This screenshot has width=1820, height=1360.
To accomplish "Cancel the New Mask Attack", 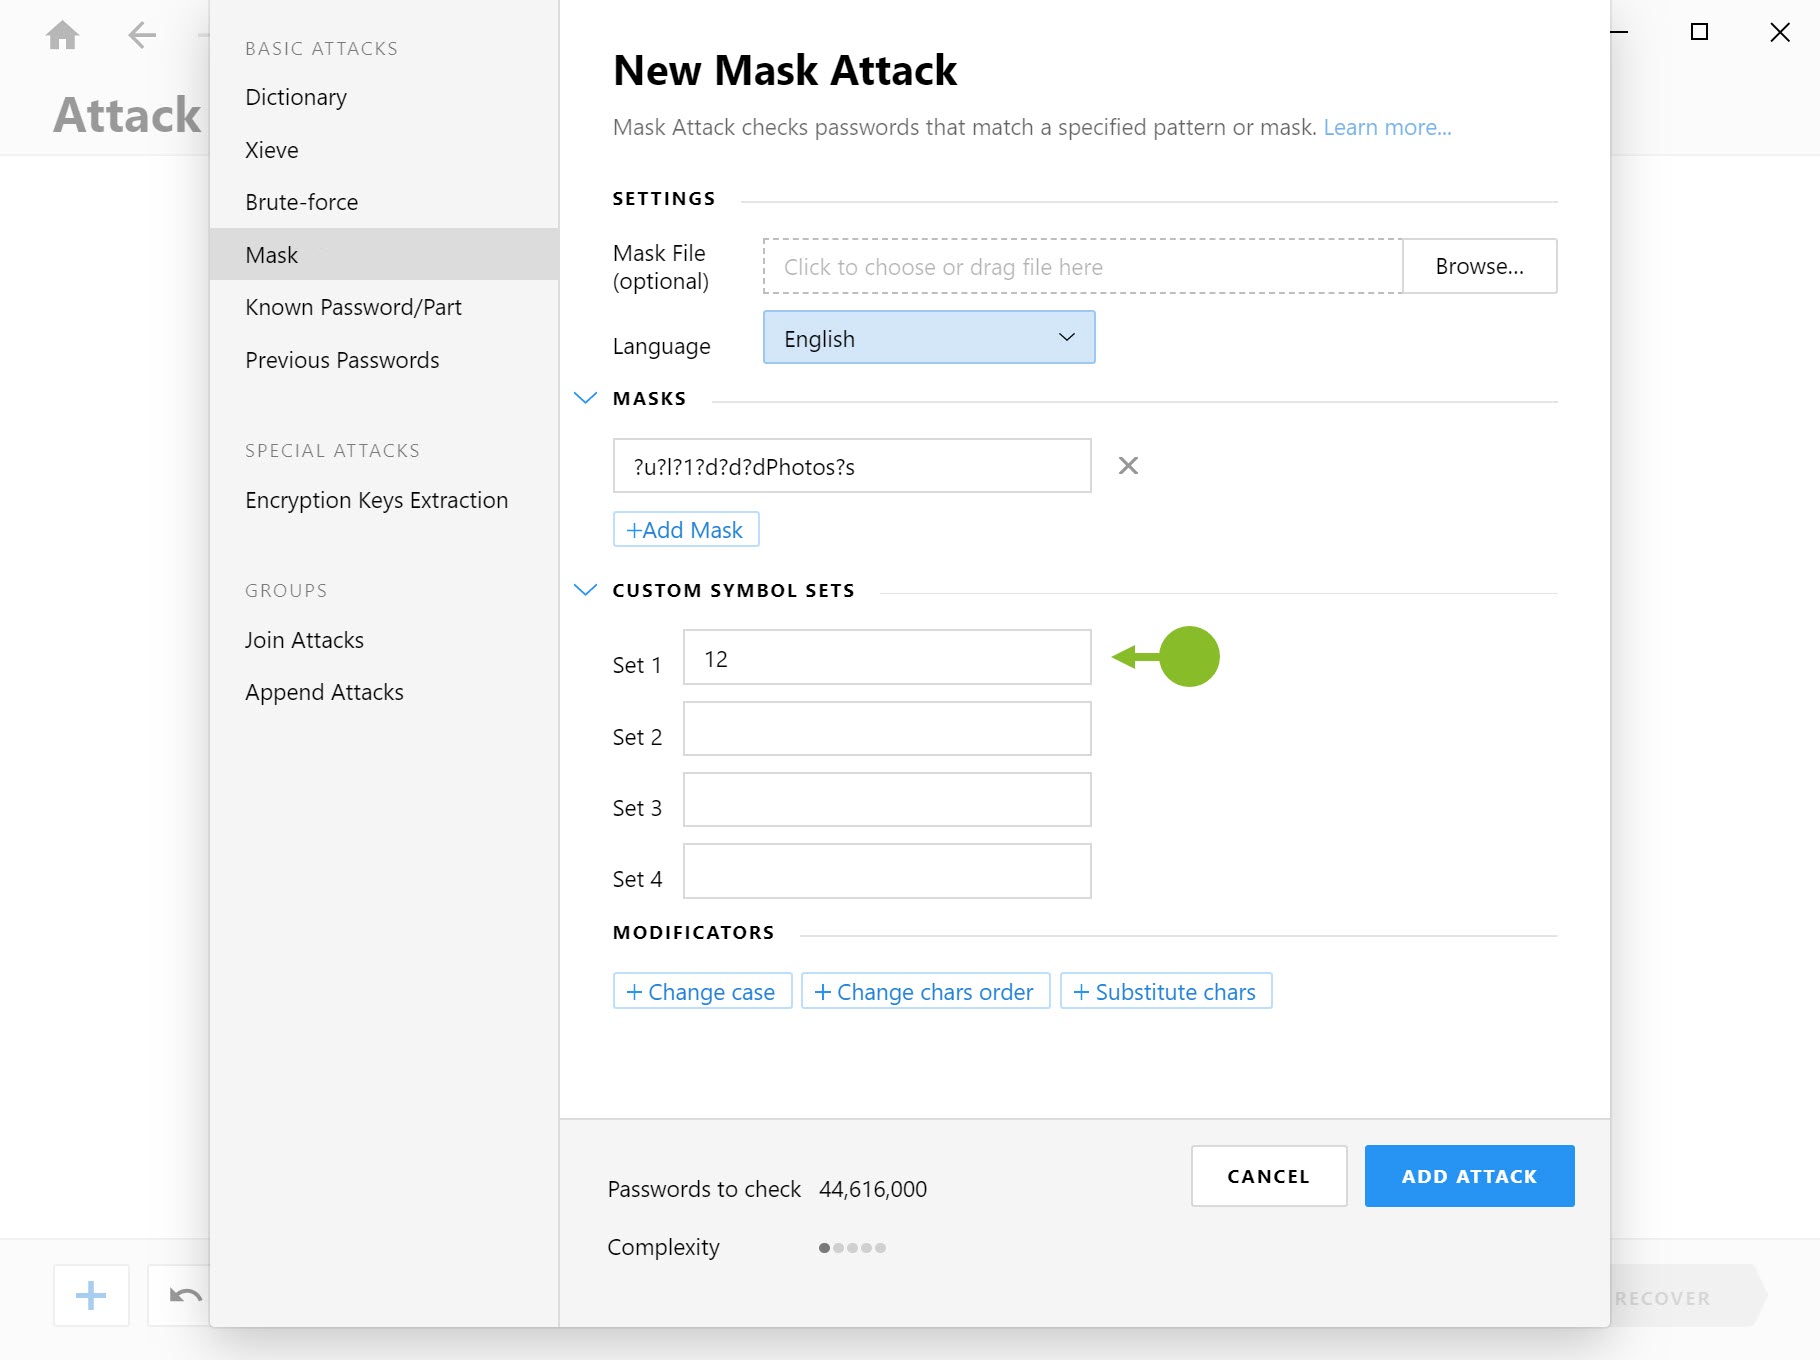I will 1268,1176.
